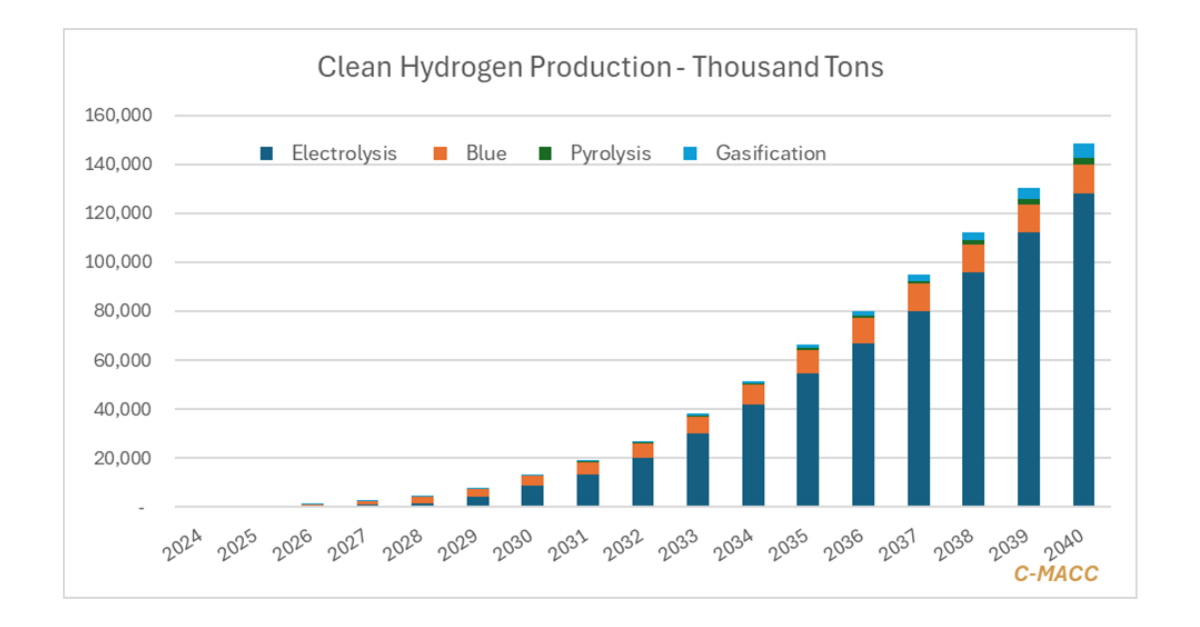Click the orange segment of the 2037 bar
This screenshot has width=1200, height=627.
918,297
